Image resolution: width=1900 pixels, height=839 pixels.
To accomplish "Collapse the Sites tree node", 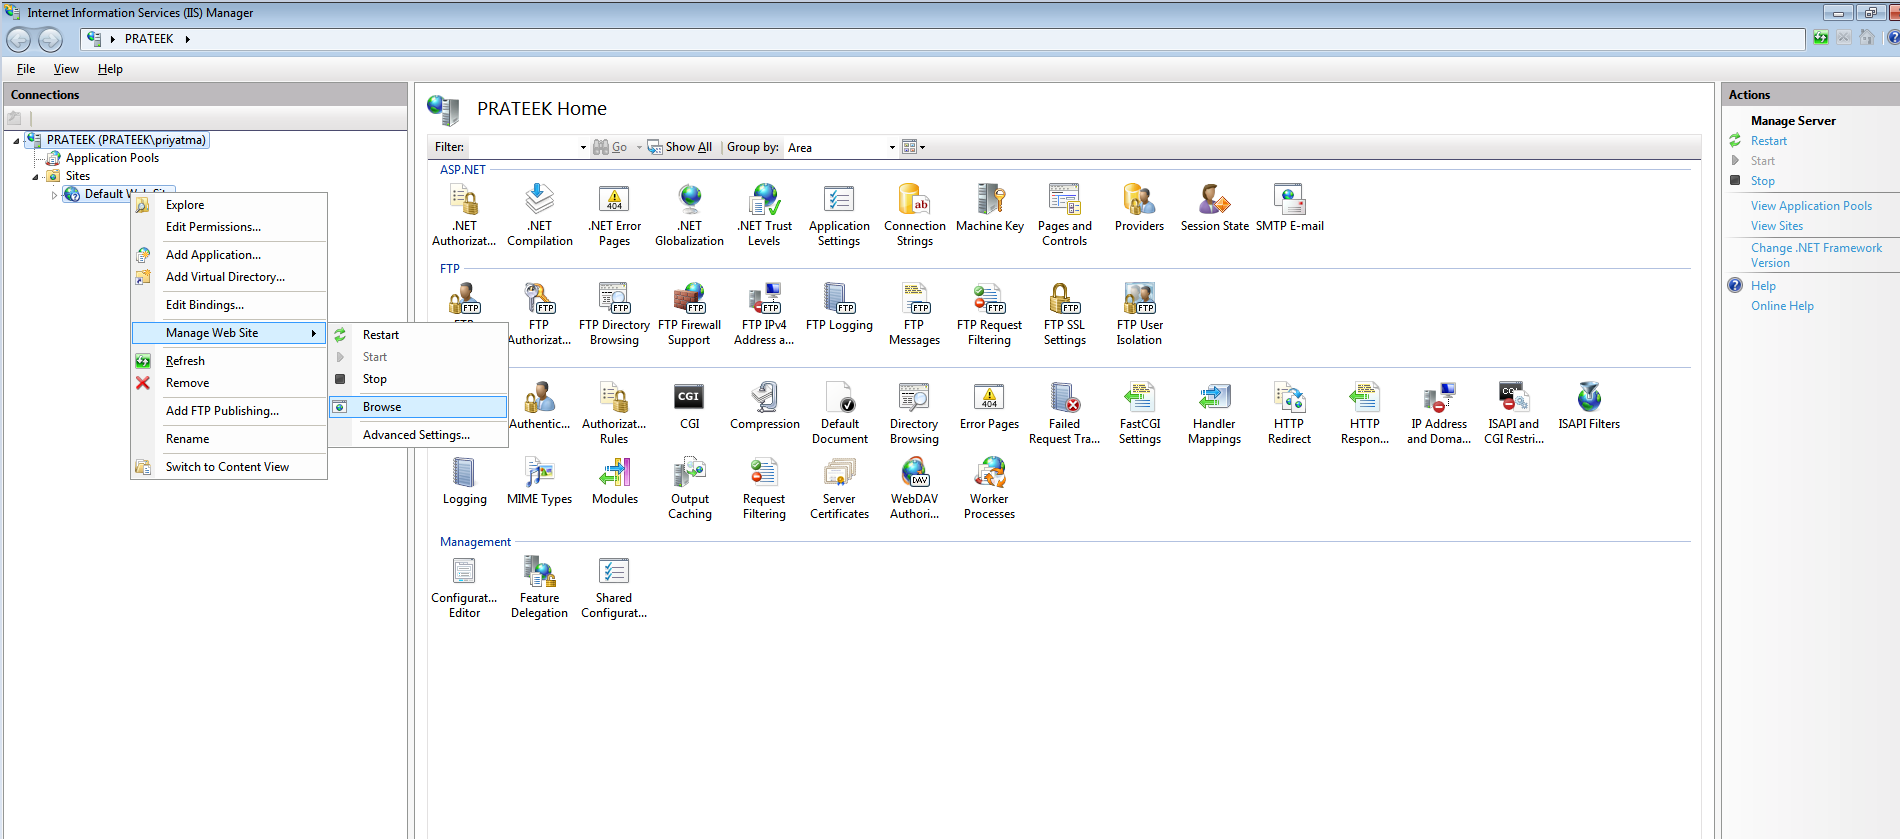I will pos(36,177).
